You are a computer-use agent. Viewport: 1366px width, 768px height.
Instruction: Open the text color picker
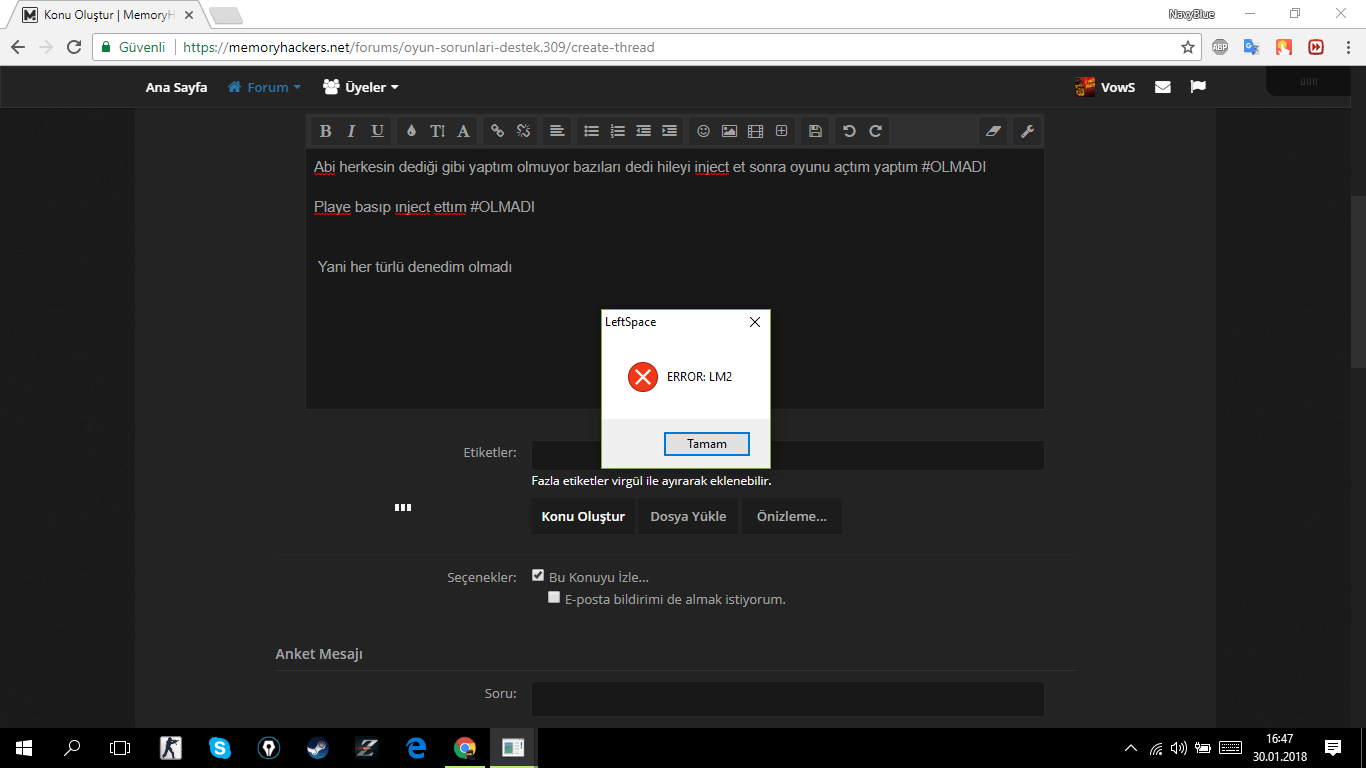[411, 131]
